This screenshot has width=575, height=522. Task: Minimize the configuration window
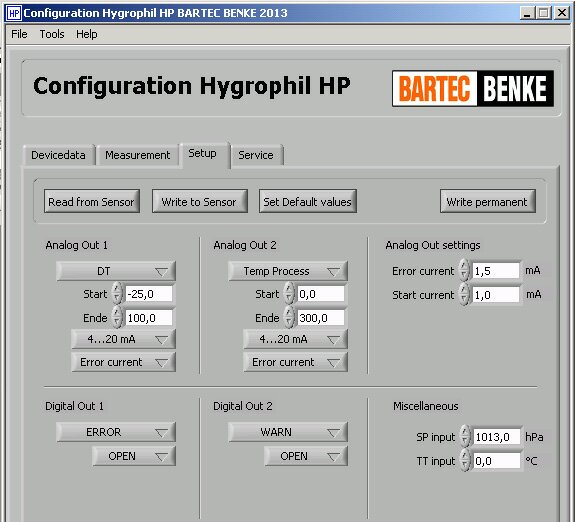(x=527, y=14)
